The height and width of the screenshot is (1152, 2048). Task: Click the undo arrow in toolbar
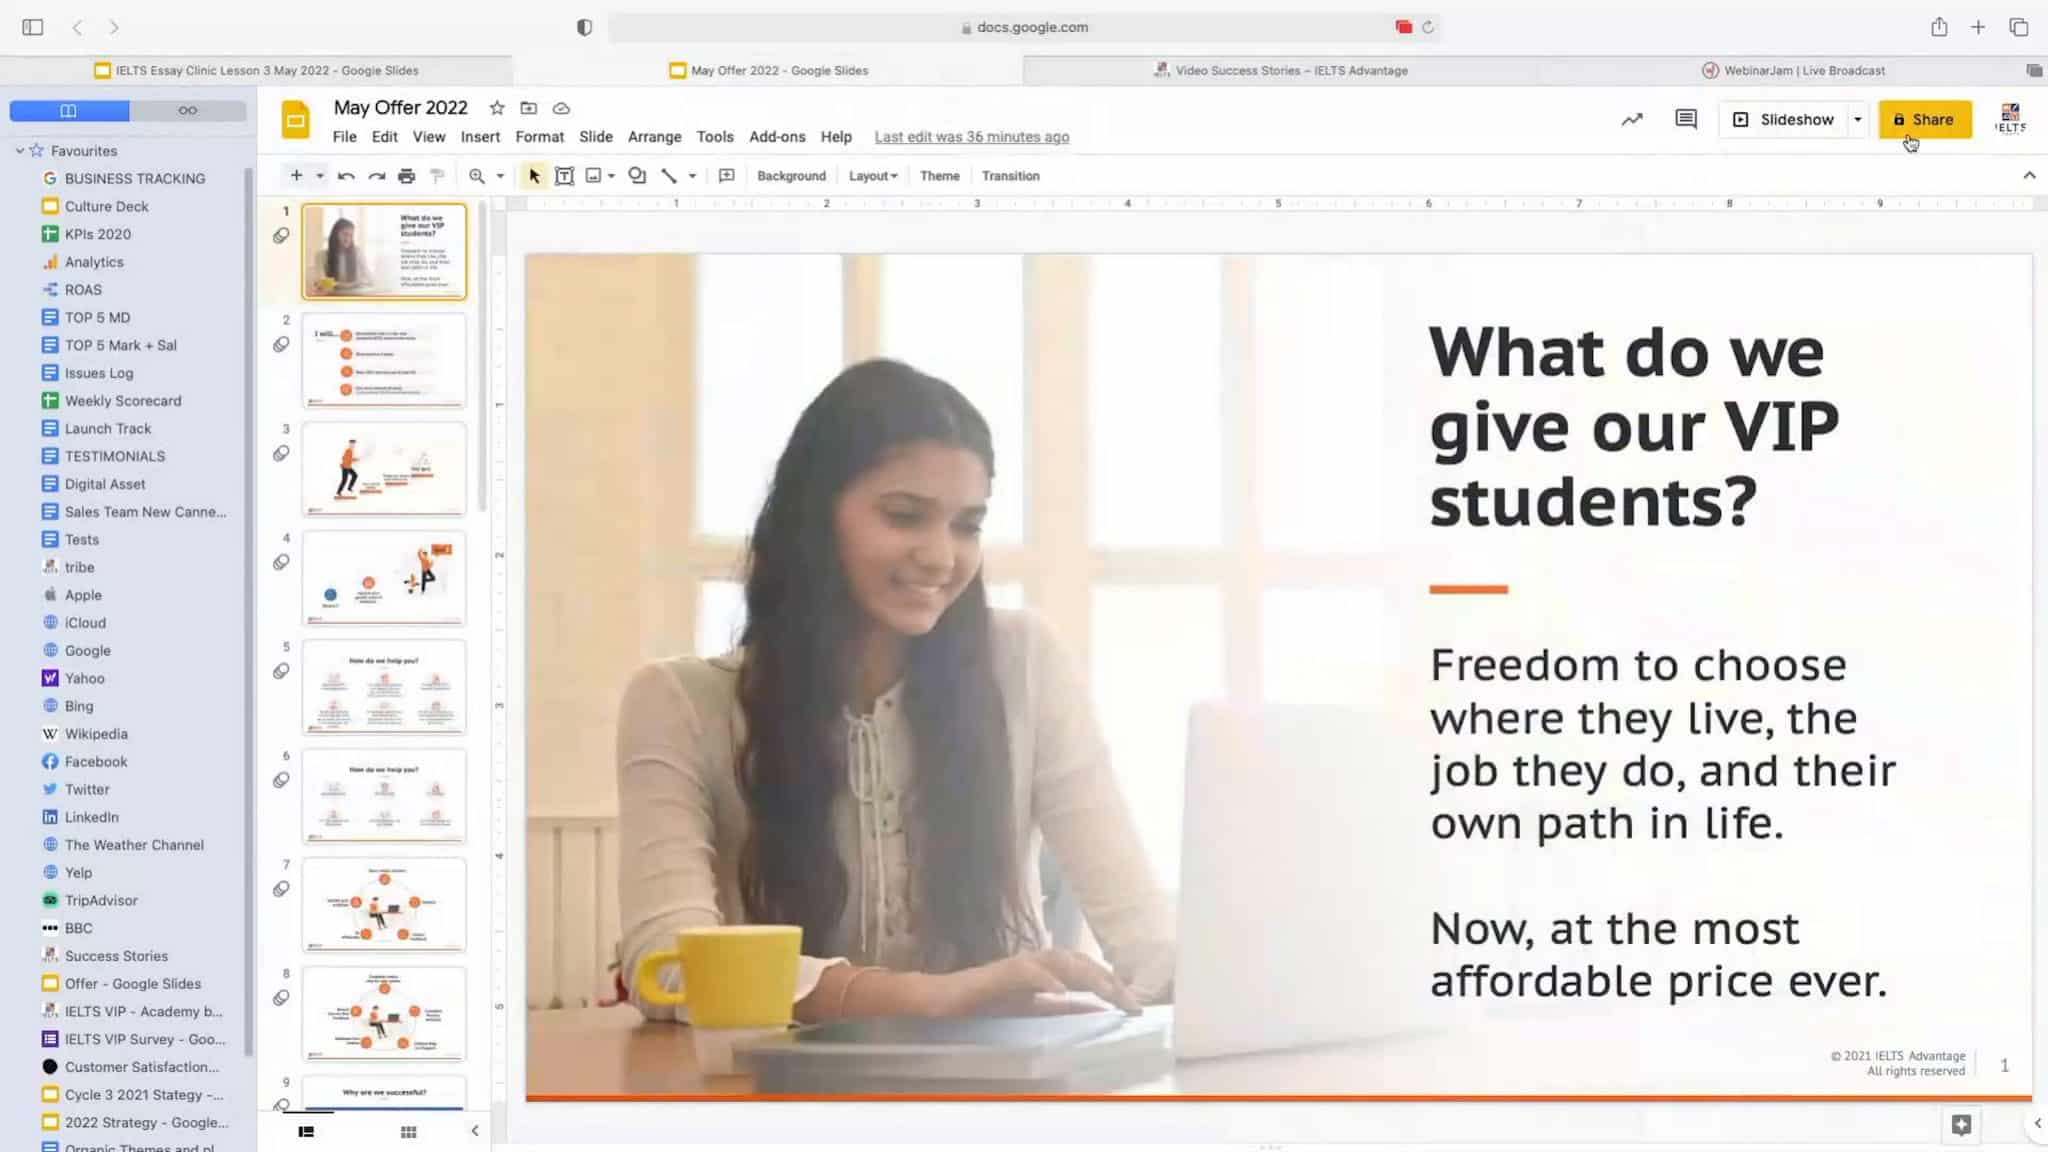point(346,176)
